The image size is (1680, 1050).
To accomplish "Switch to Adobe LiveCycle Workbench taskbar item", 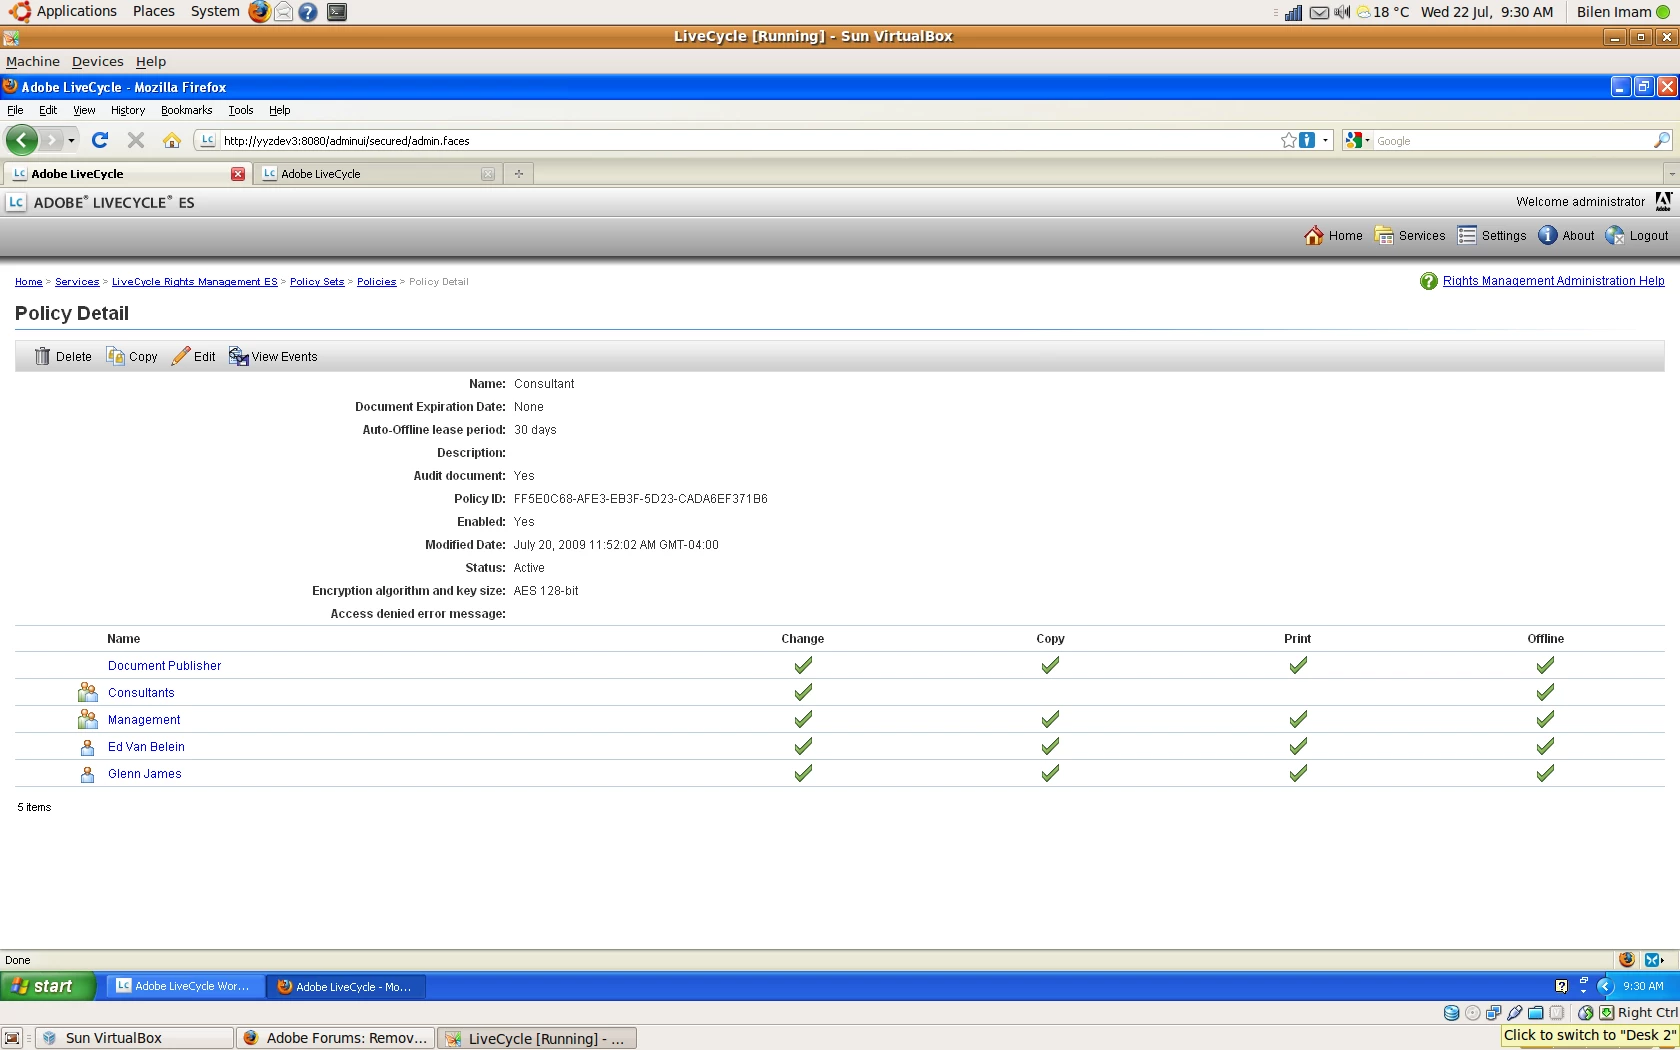I will pyautogui.click(x=185, y=986).
